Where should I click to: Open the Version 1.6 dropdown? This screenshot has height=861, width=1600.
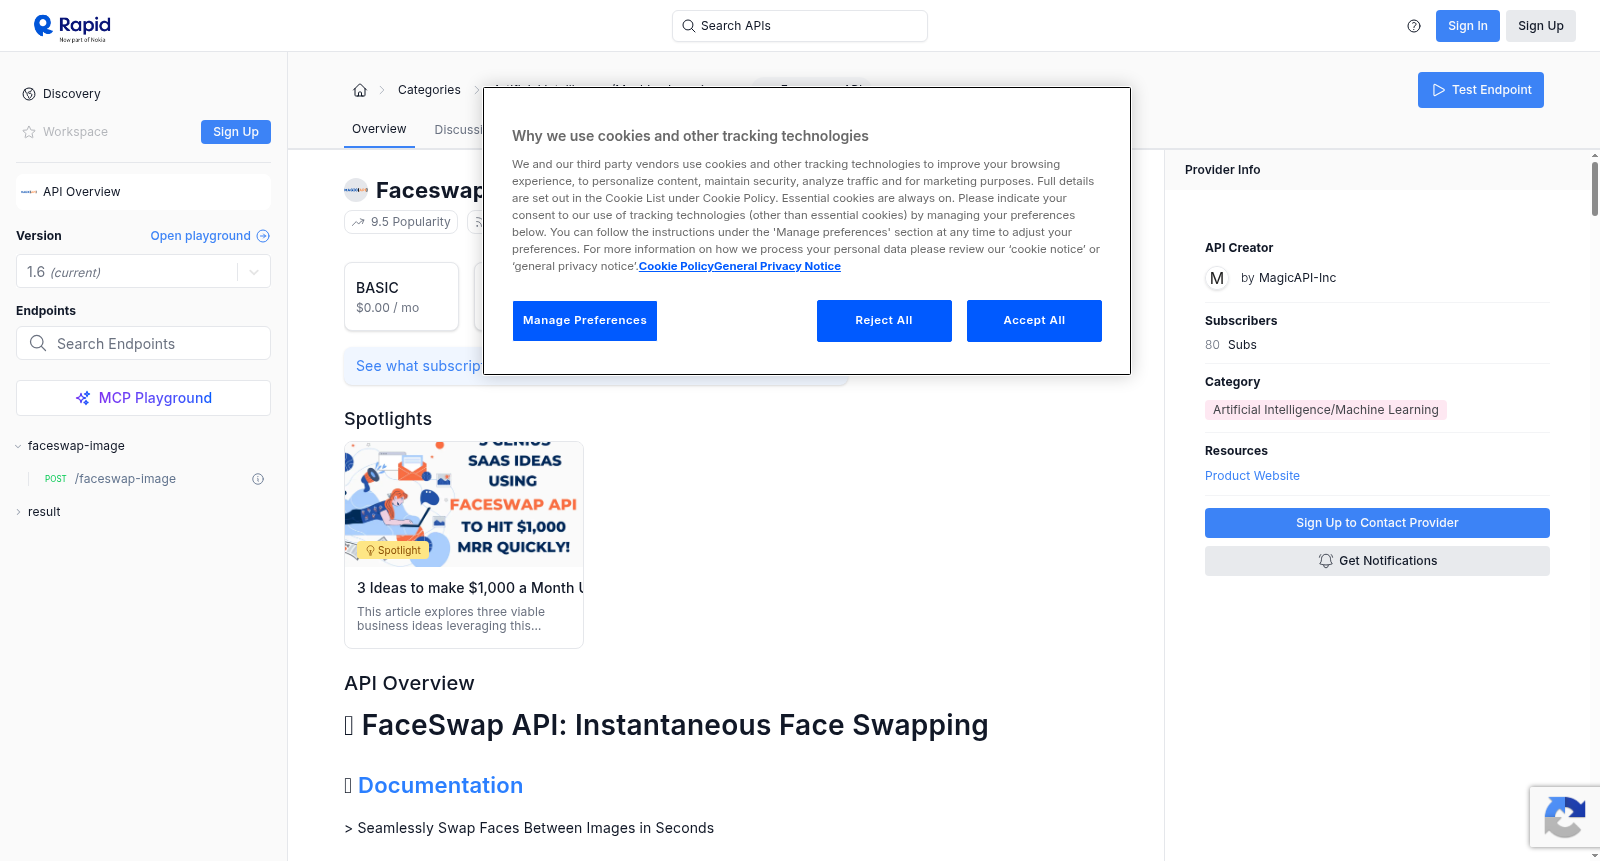pos(143,272)
